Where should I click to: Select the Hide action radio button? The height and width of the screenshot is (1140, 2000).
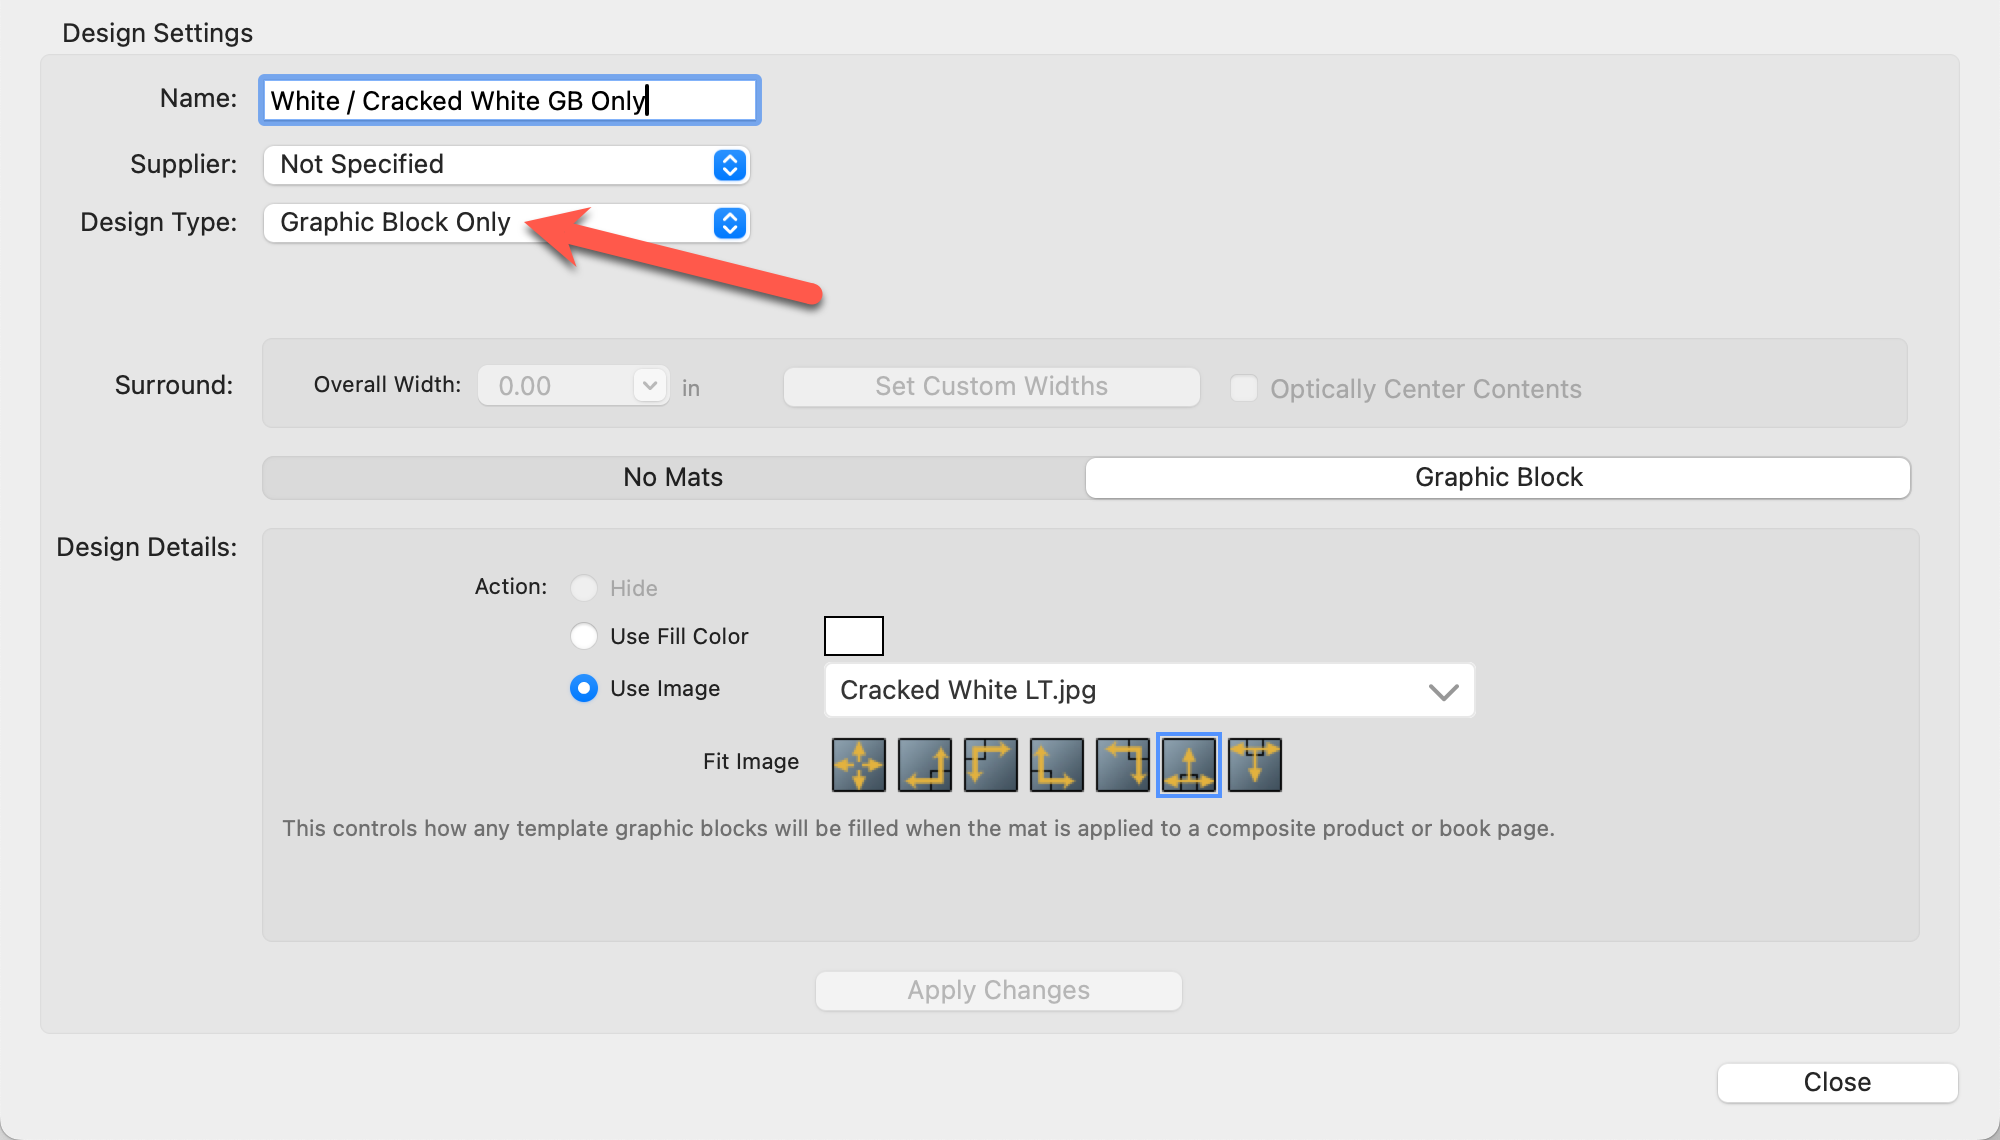coord(584,588)
